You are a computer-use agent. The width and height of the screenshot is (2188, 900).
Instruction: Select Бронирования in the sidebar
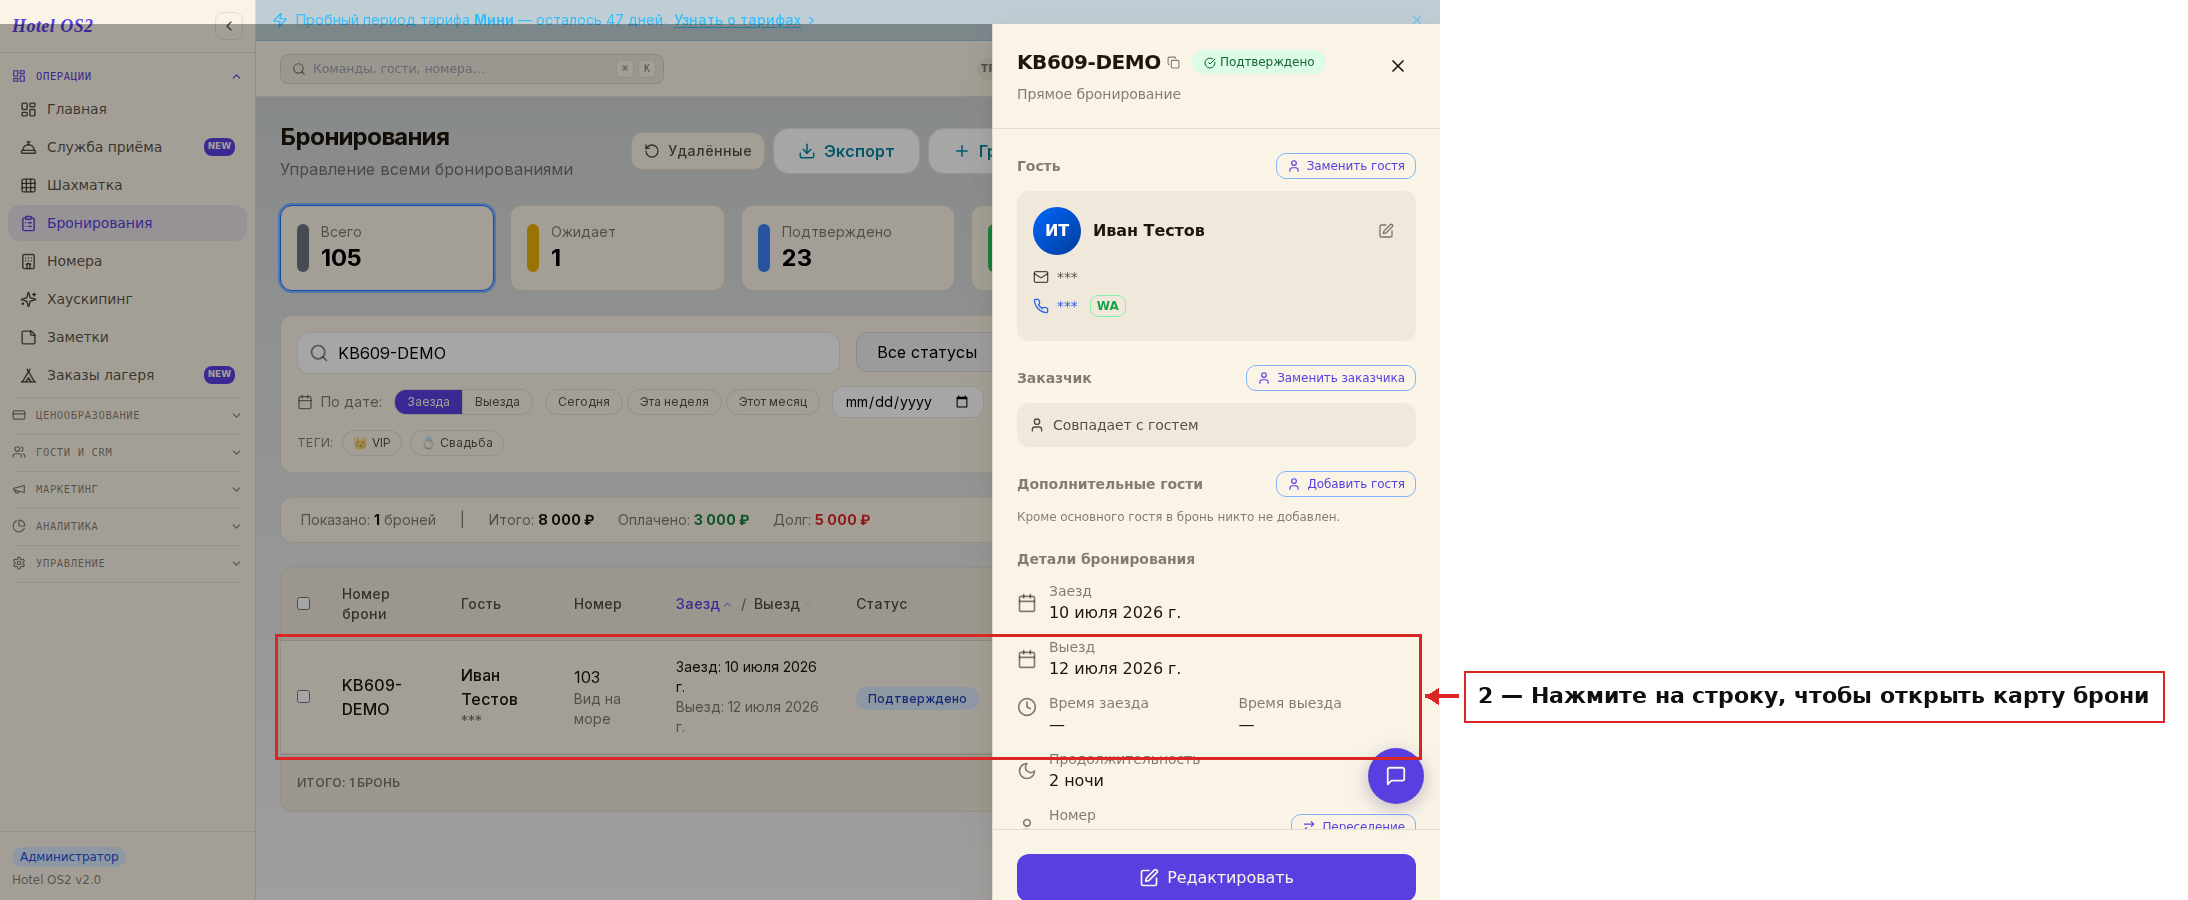127,223
